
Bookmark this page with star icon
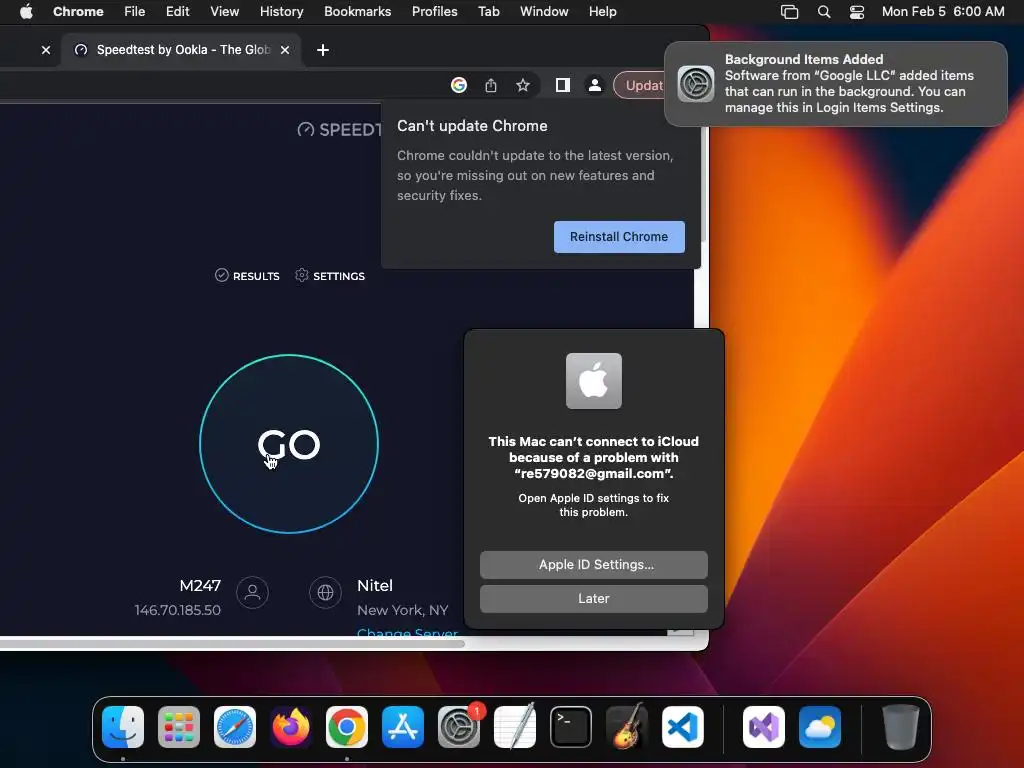pyautogui.click(x=522, y=86)
